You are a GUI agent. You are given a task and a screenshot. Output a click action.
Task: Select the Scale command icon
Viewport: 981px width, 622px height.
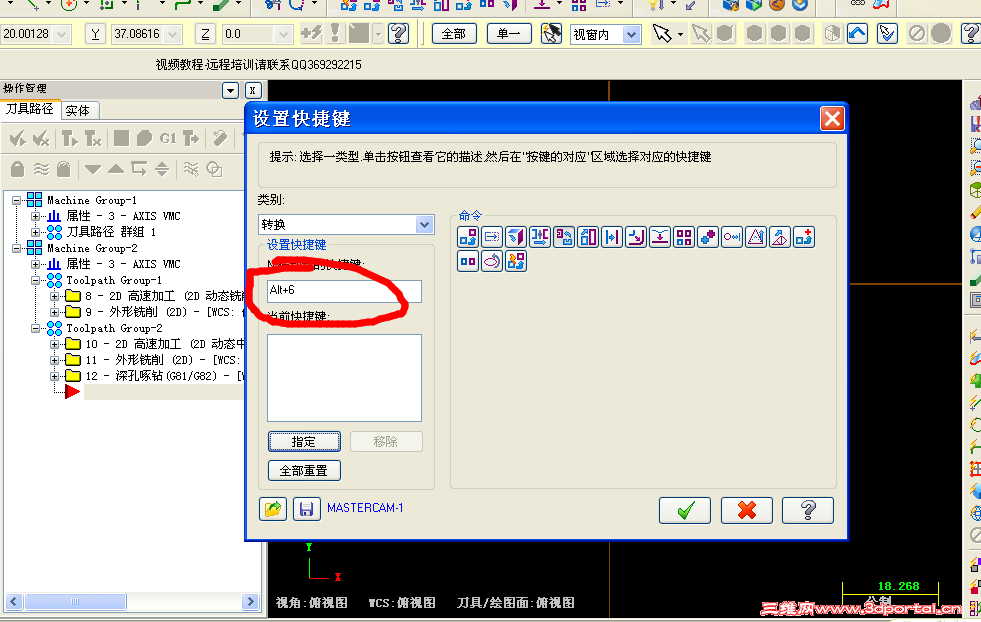(x=588, y=237)
